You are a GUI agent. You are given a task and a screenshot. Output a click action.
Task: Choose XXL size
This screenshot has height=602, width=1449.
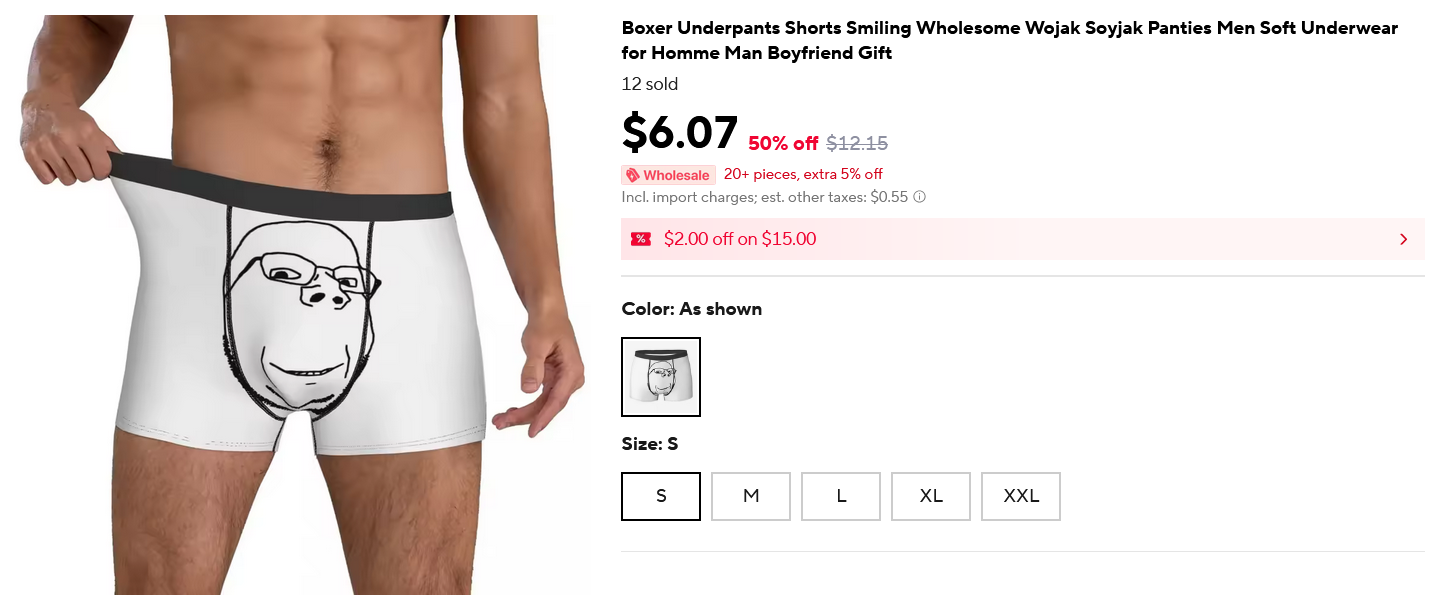point(1021,496)
